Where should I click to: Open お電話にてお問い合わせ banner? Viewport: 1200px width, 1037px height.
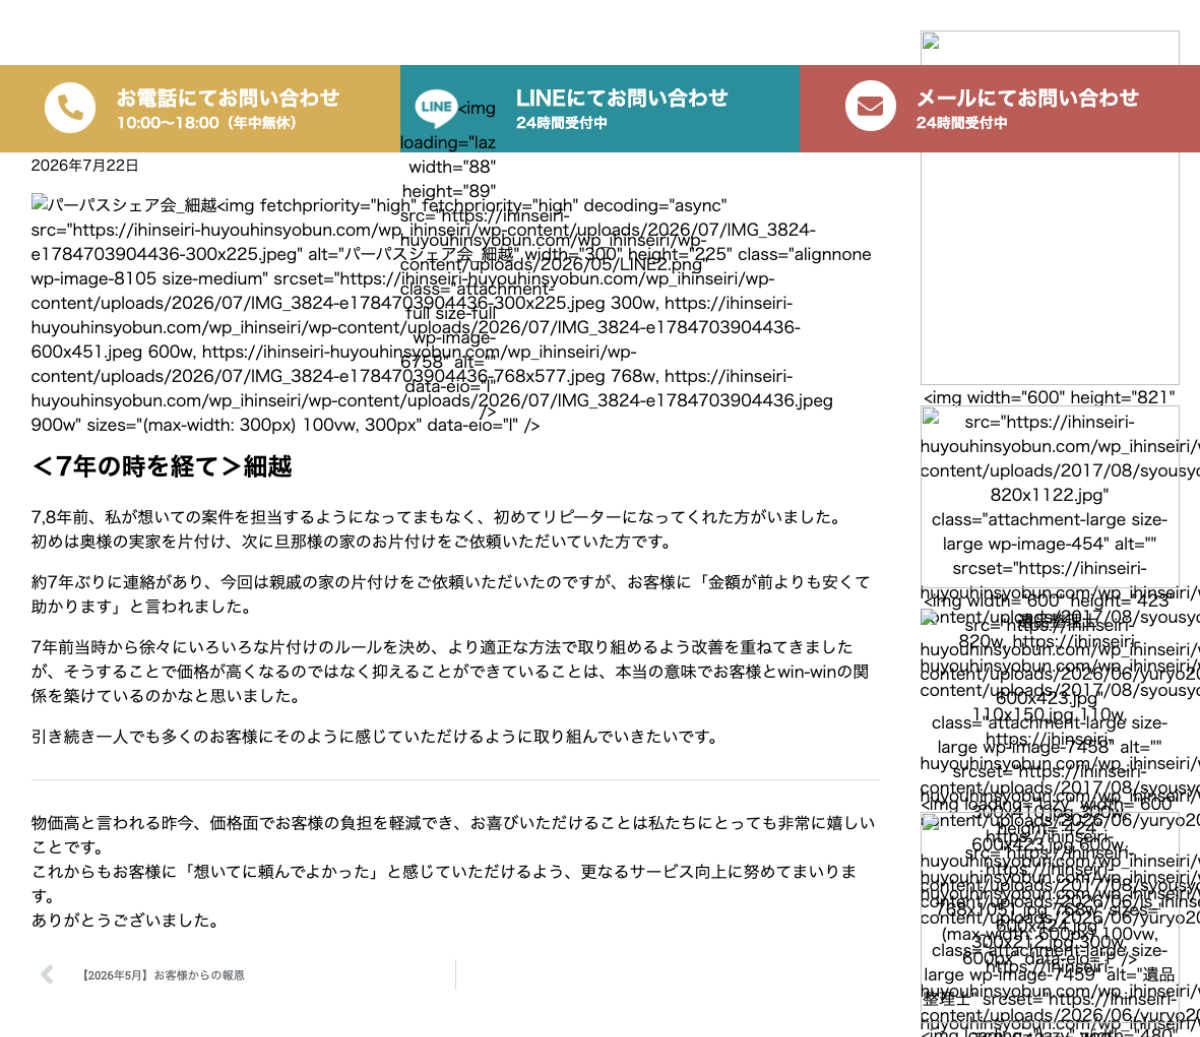(200, 109)
